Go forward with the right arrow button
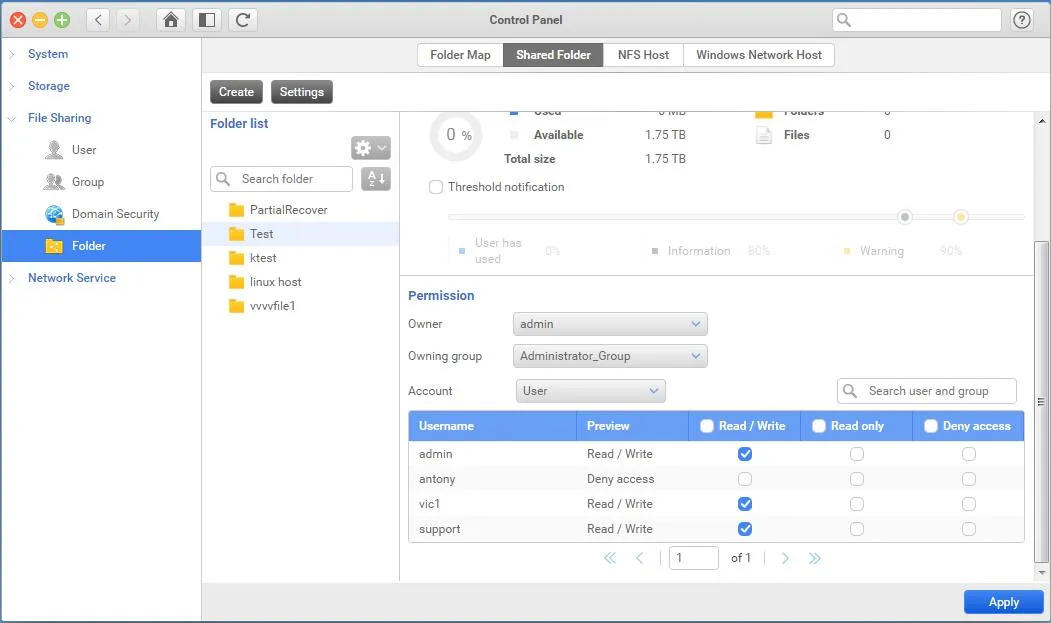This screenshot has width=1051, height=623. pyautogui.click(x=127, y=20)
